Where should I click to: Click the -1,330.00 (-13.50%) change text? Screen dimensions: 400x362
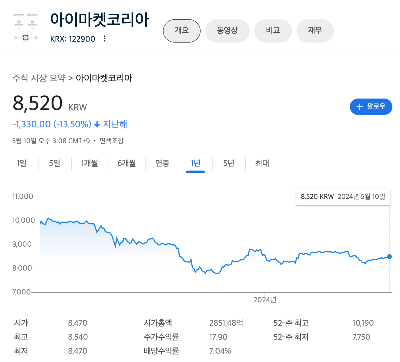[52, 124]
